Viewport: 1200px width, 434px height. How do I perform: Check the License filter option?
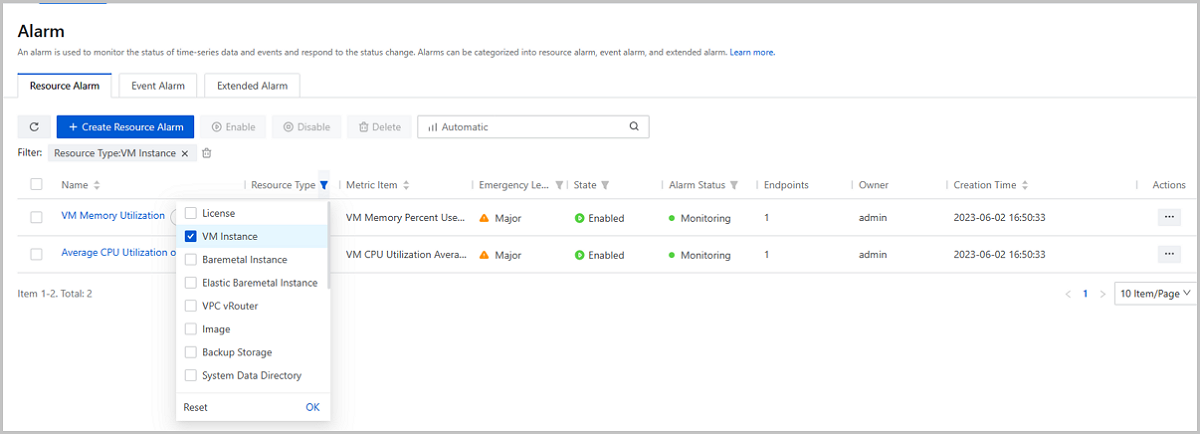pyautogui.click(x=191, y=214)
